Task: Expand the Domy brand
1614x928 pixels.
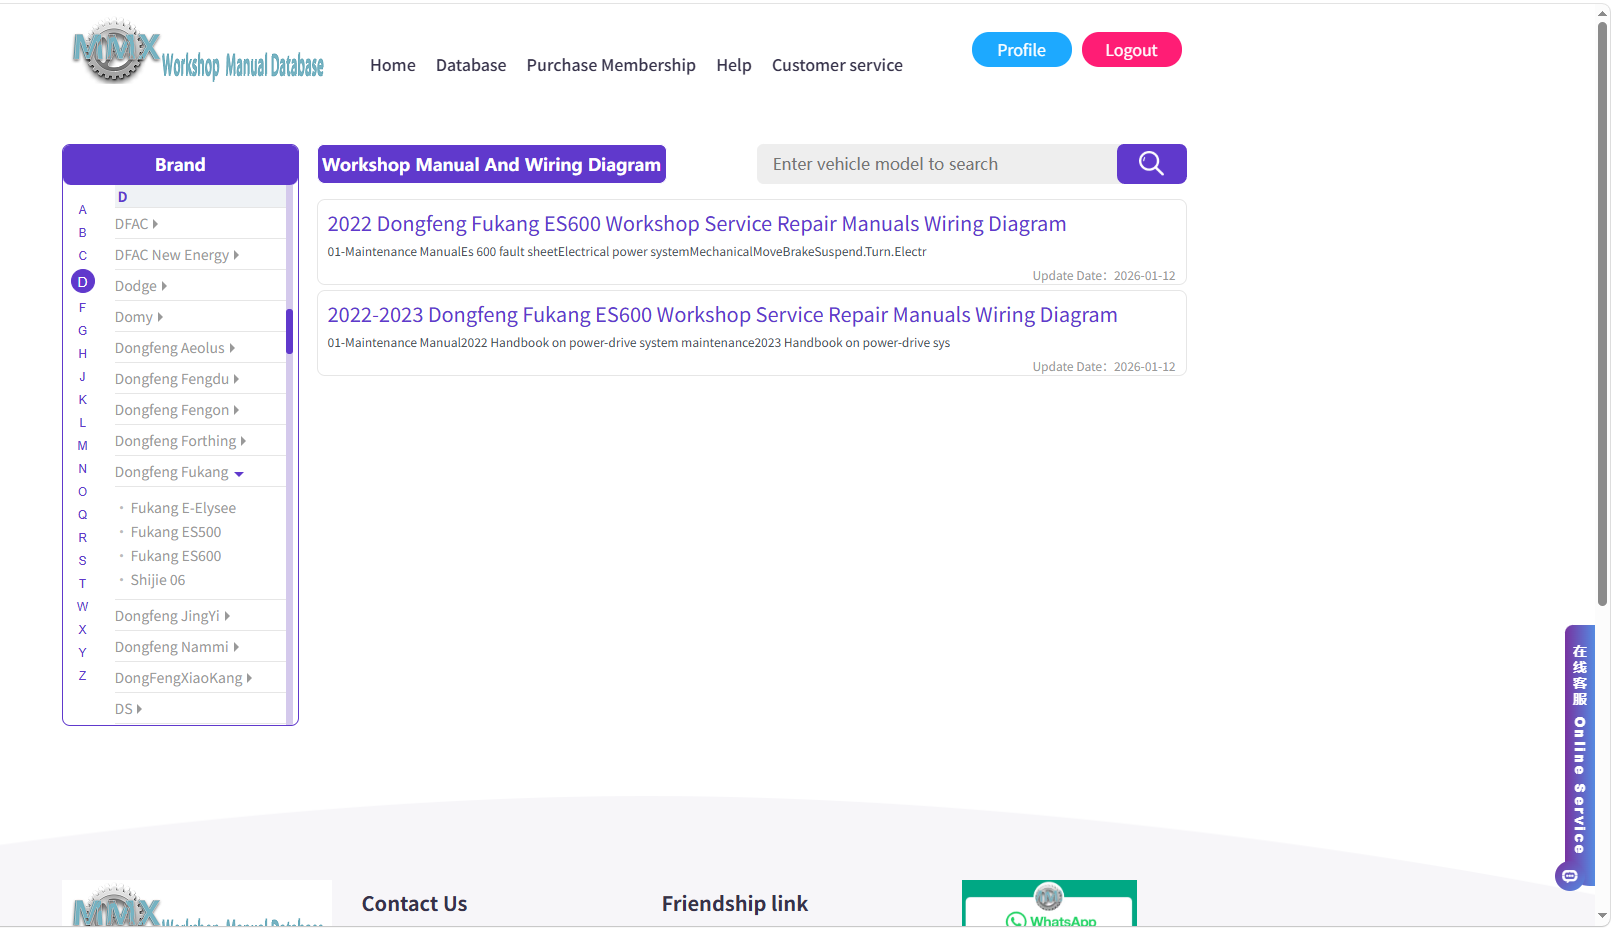Action: [x=139, y=317]
